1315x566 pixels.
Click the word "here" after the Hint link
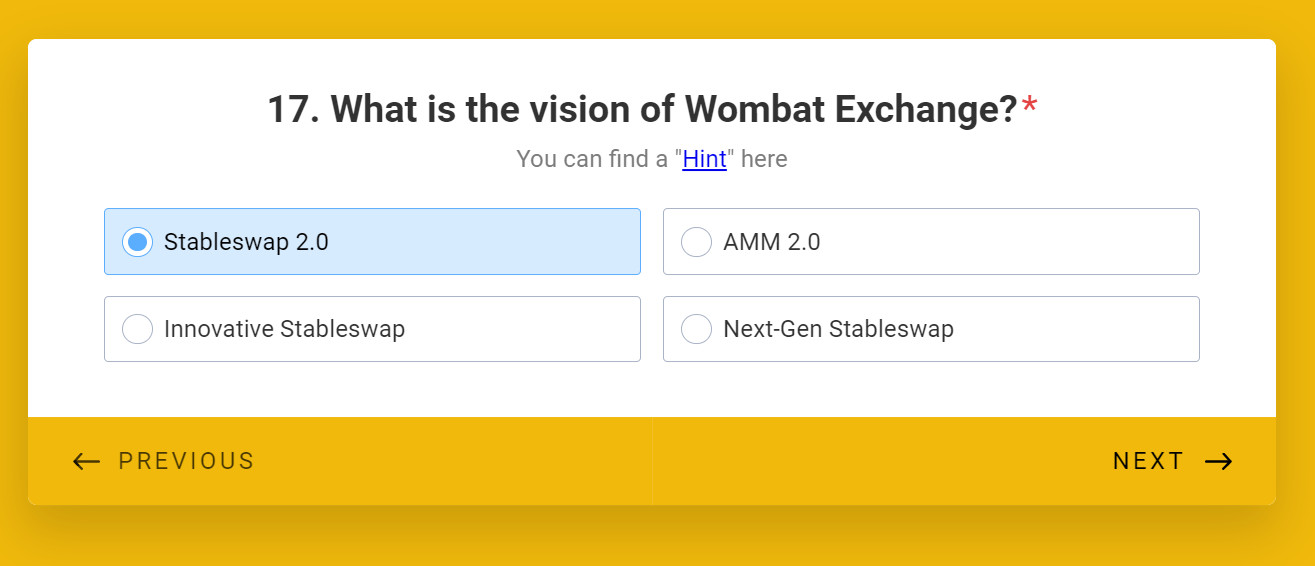click(764, 159)
